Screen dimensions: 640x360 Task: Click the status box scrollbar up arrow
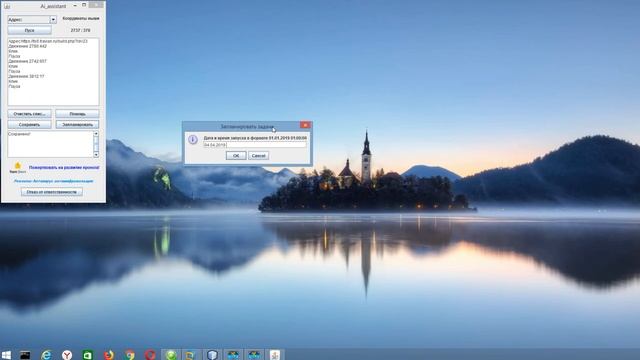click(x=96, y=134)
